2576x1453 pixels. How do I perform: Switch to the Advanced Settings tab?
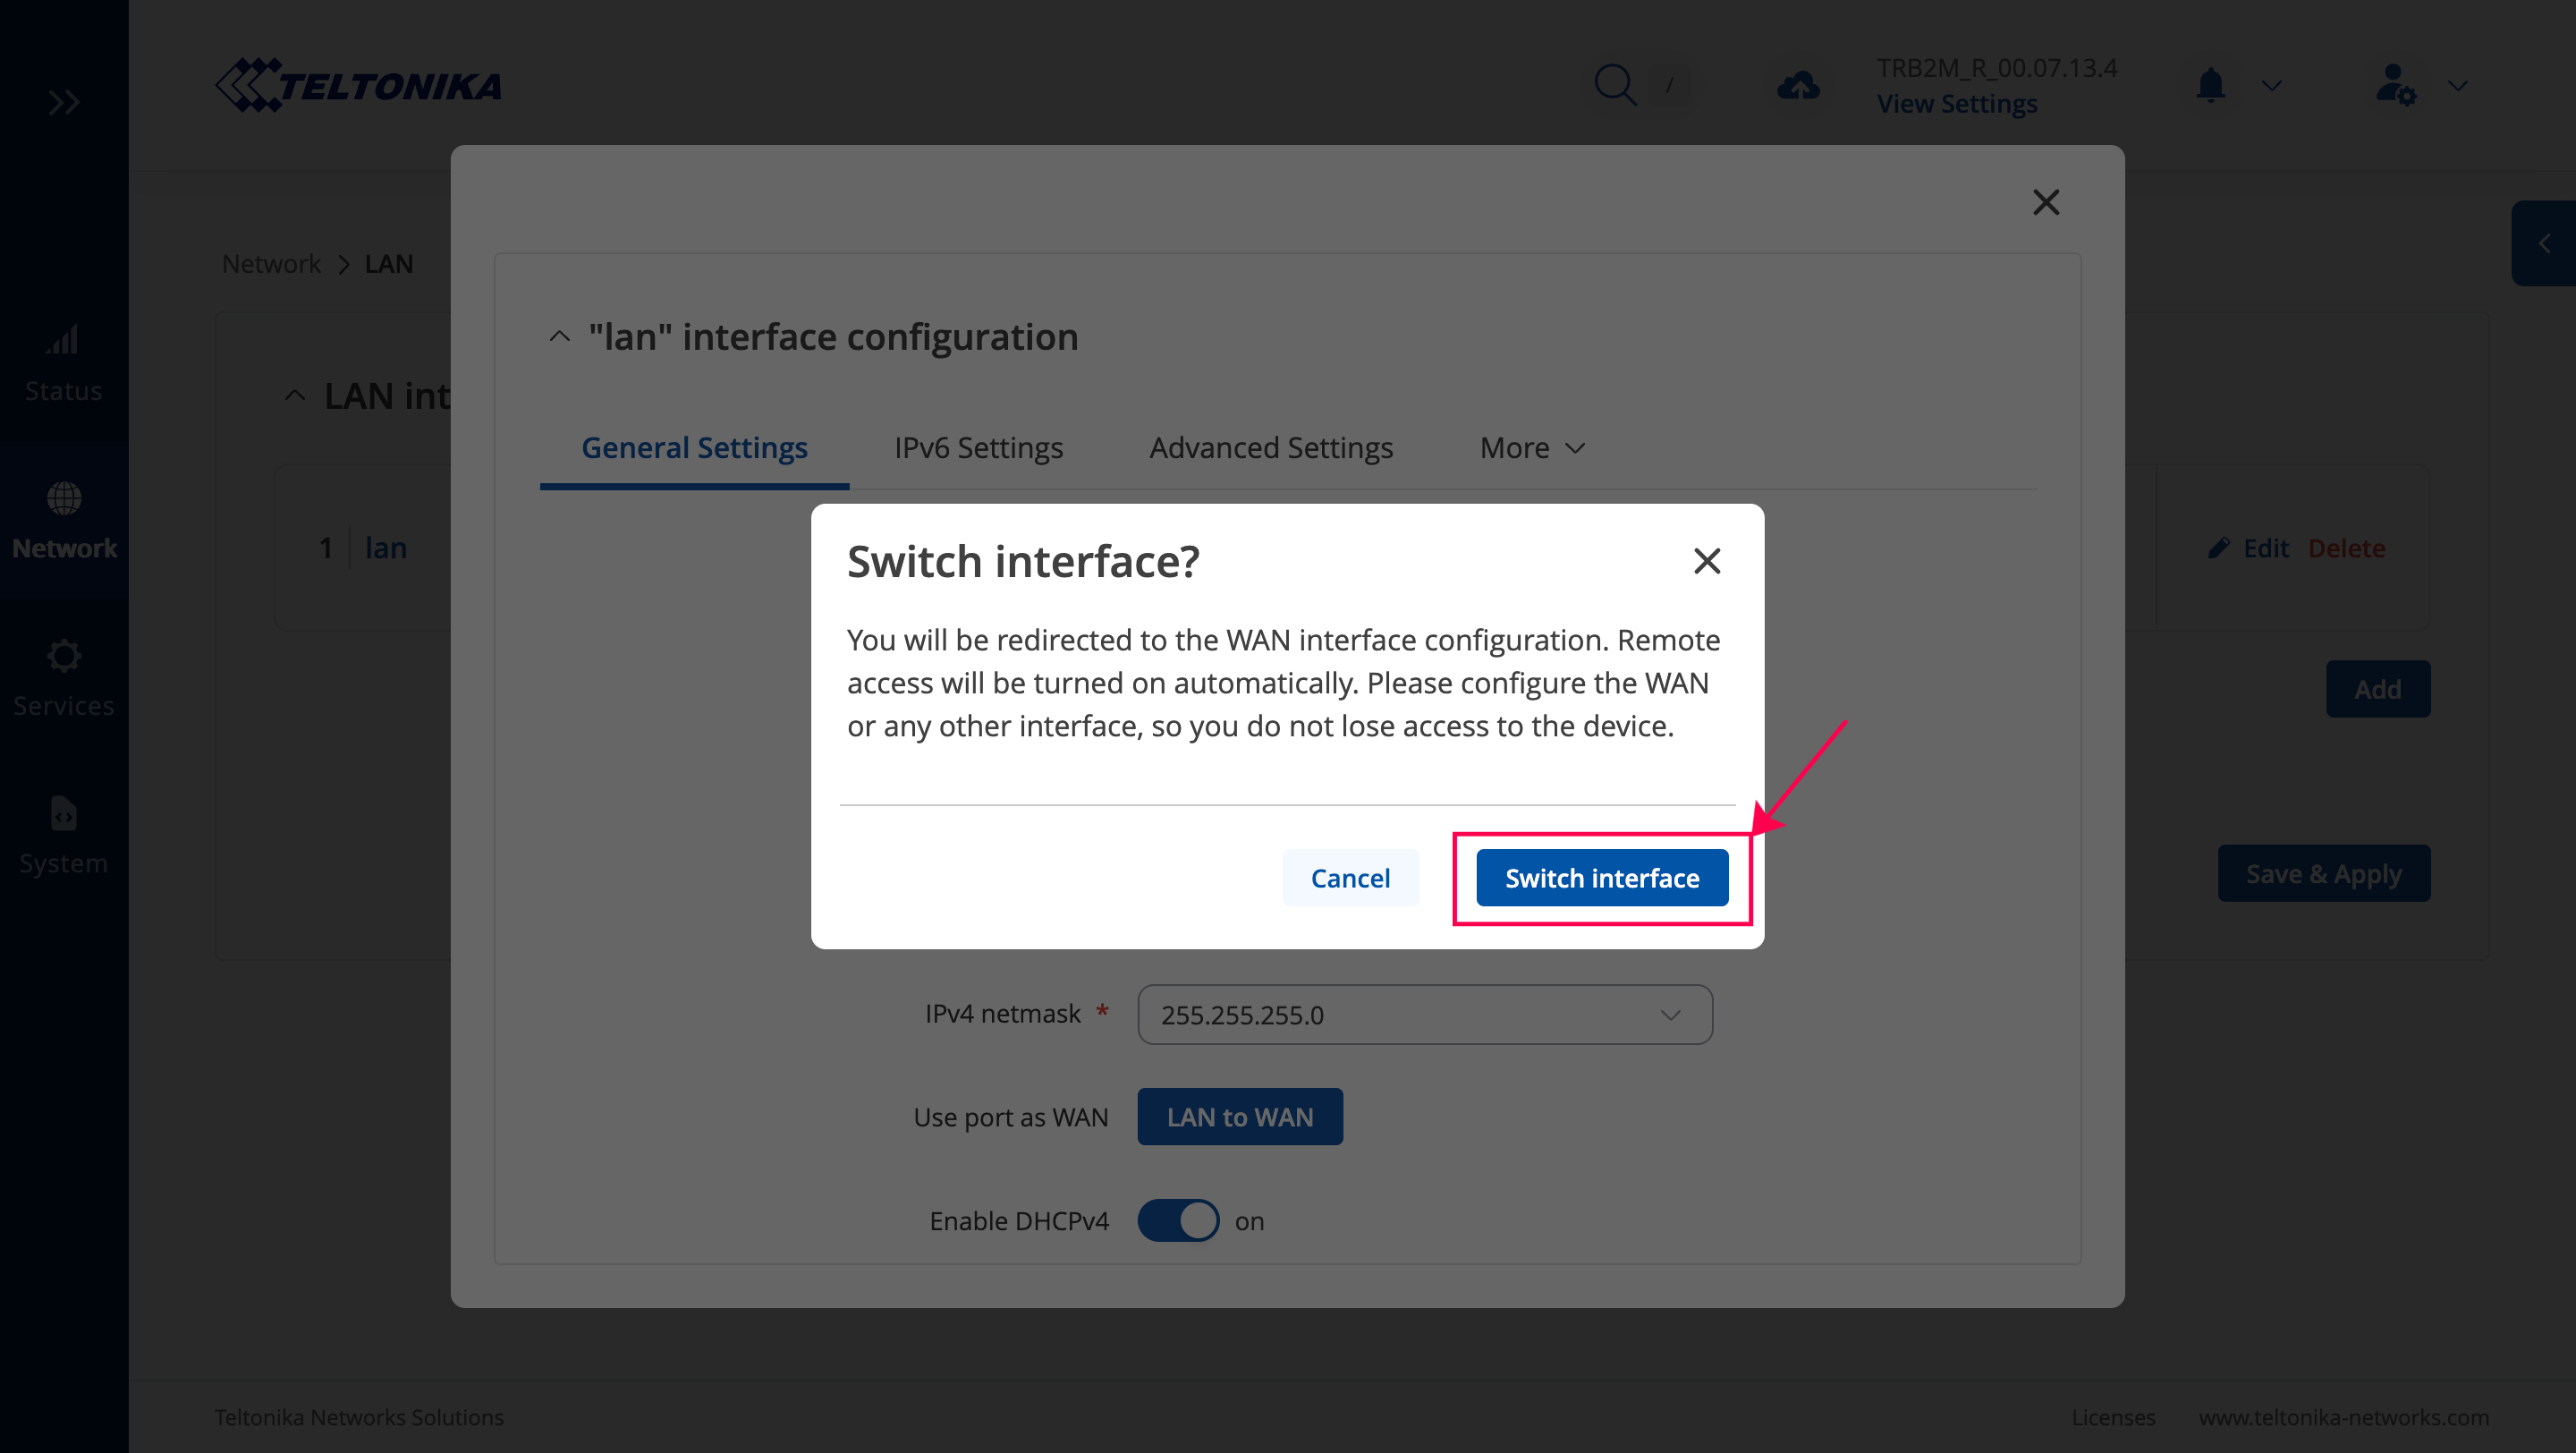[x=1271, y=448]
